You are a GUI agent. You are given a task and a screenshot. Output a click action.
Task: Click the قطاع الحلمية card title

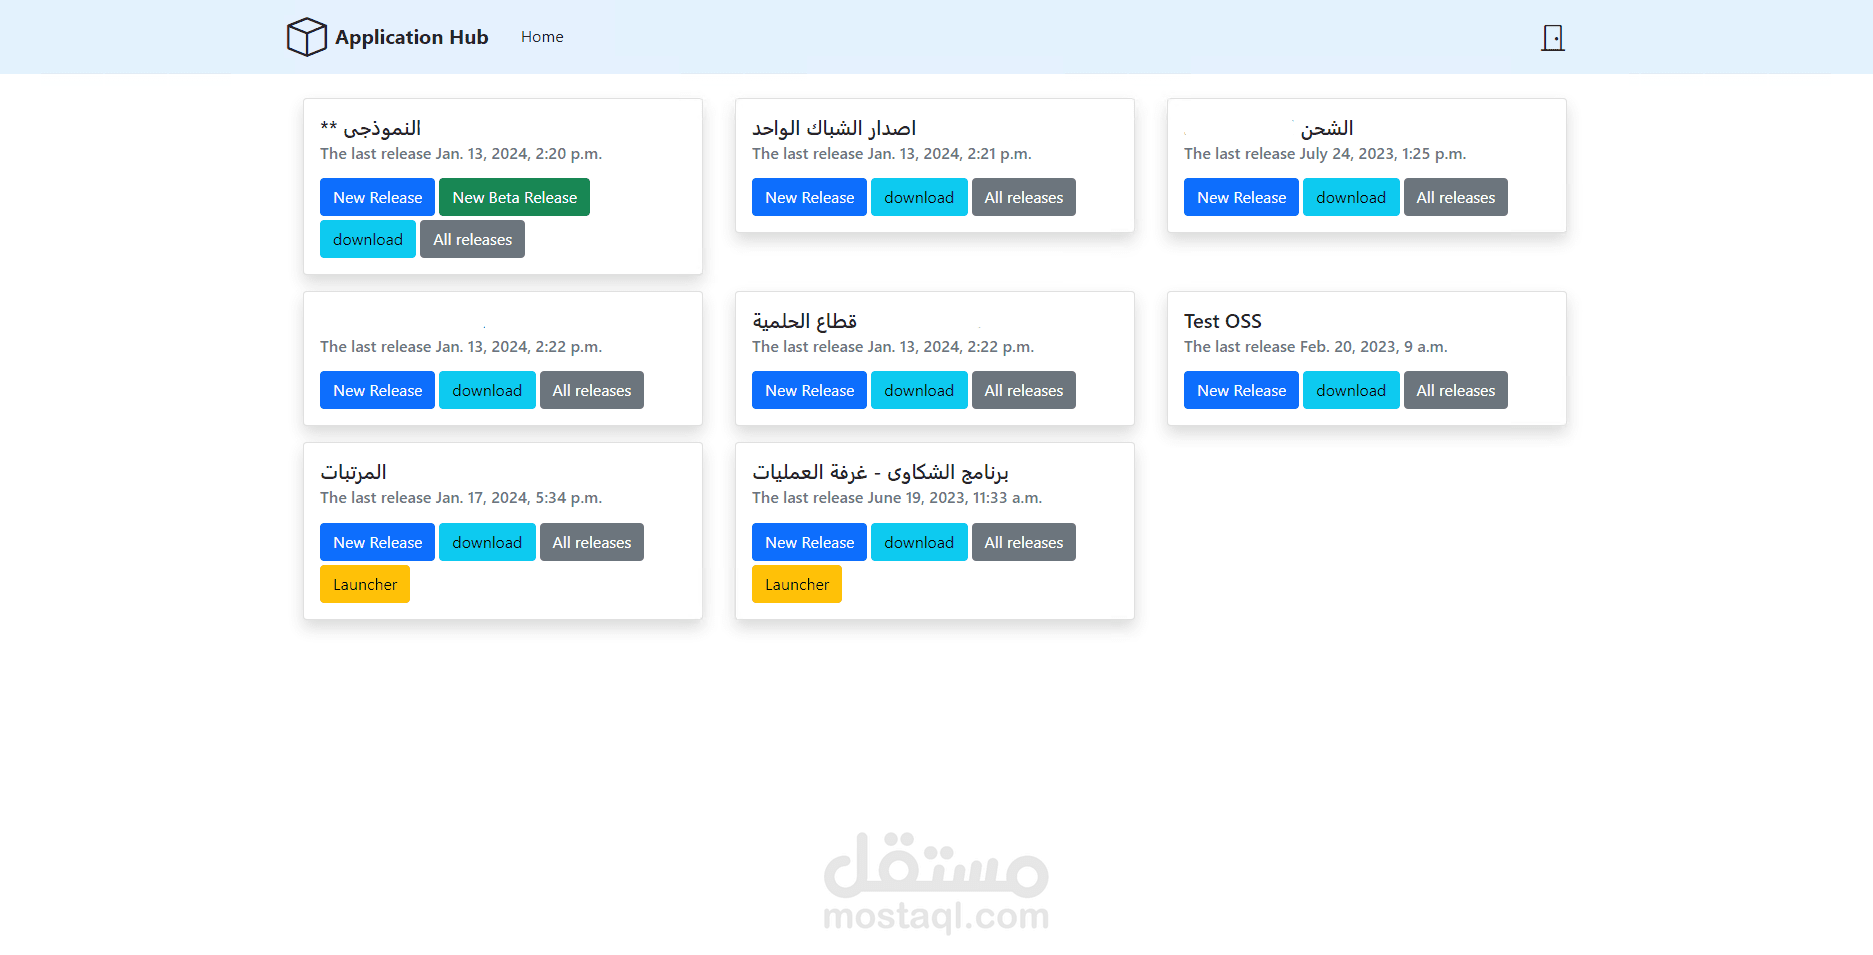coord(805,321)
